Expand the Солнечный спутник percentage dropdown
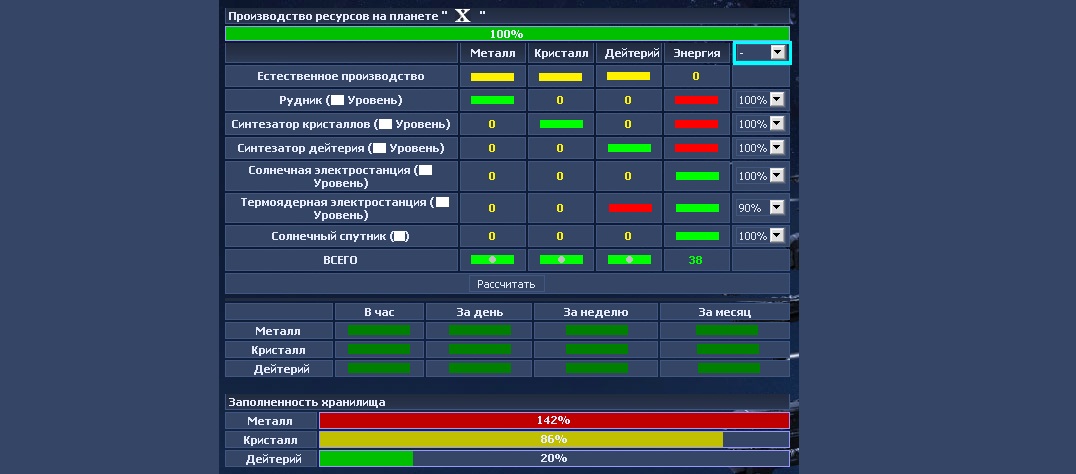 tap(761, 236)
